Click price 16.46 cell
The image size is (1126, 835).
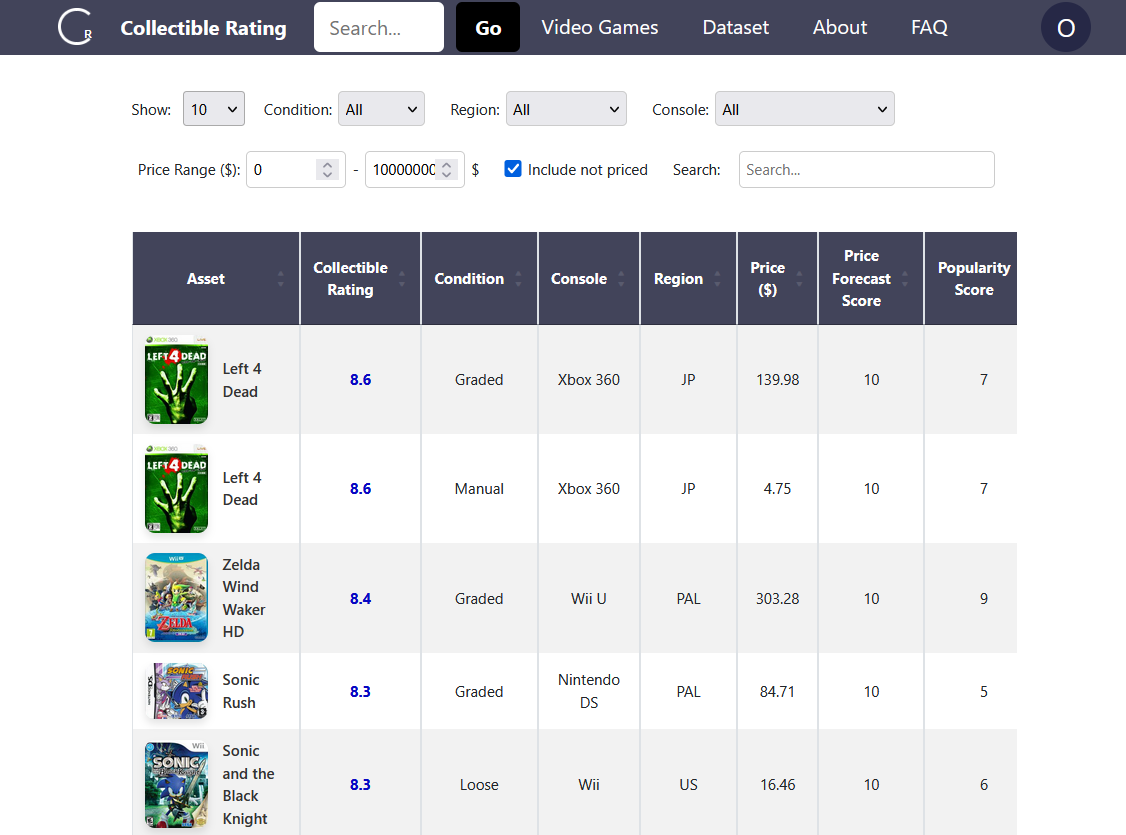click(x=777, y=785)
